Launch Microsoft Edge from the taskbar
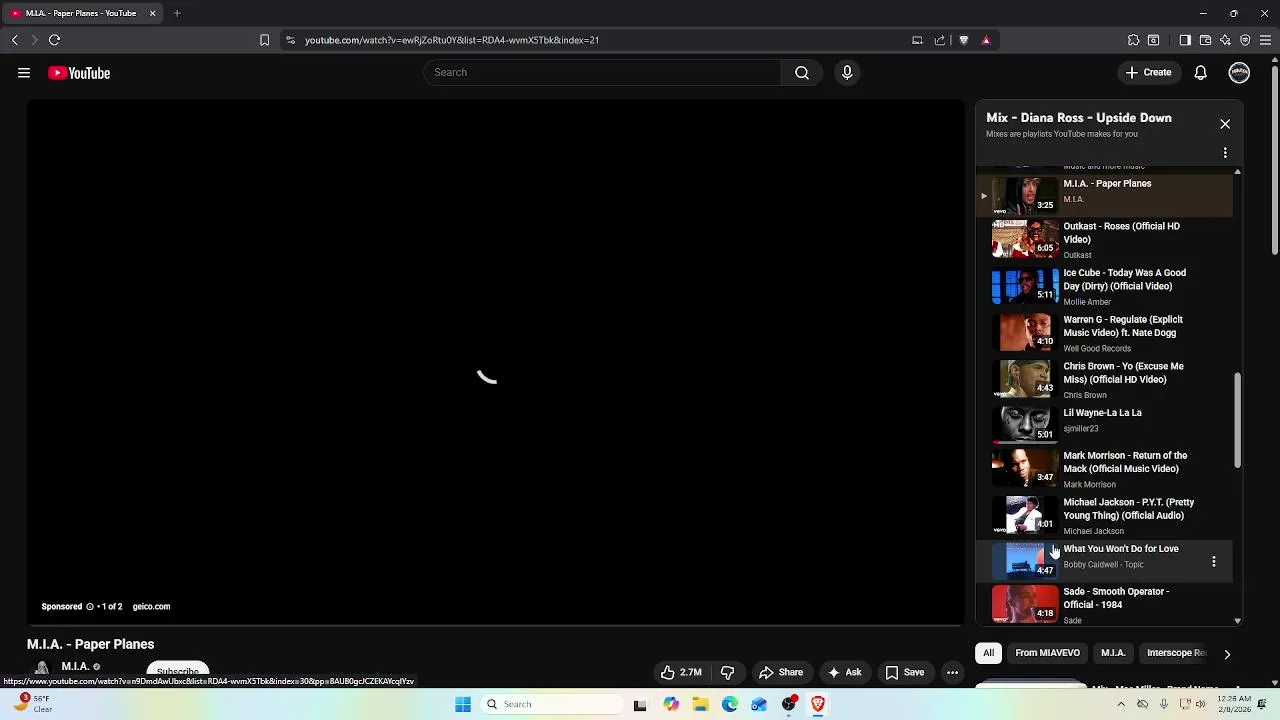 click(x=730, y=704)
